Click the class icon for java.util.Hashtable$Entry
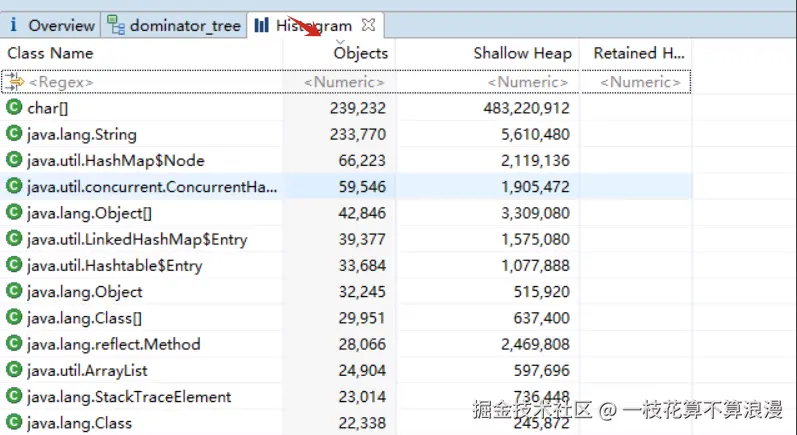Image resolution: width=797 pixels, height=435 pixels. (14, 265)
